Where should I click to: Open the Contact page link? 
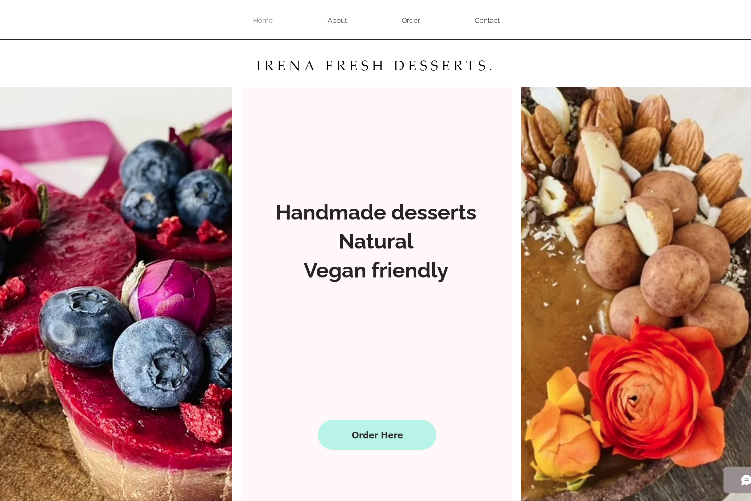tap(487, 20)
